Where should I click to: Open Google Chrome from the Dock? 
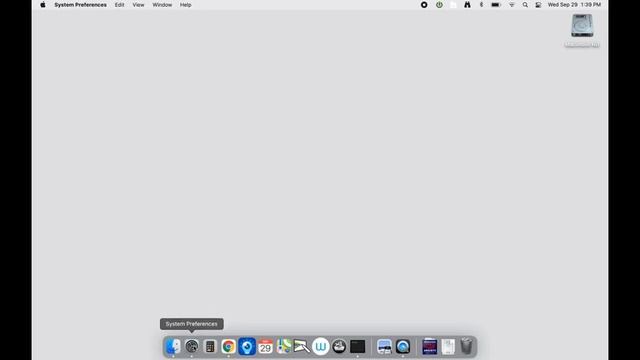pos(229,347)
